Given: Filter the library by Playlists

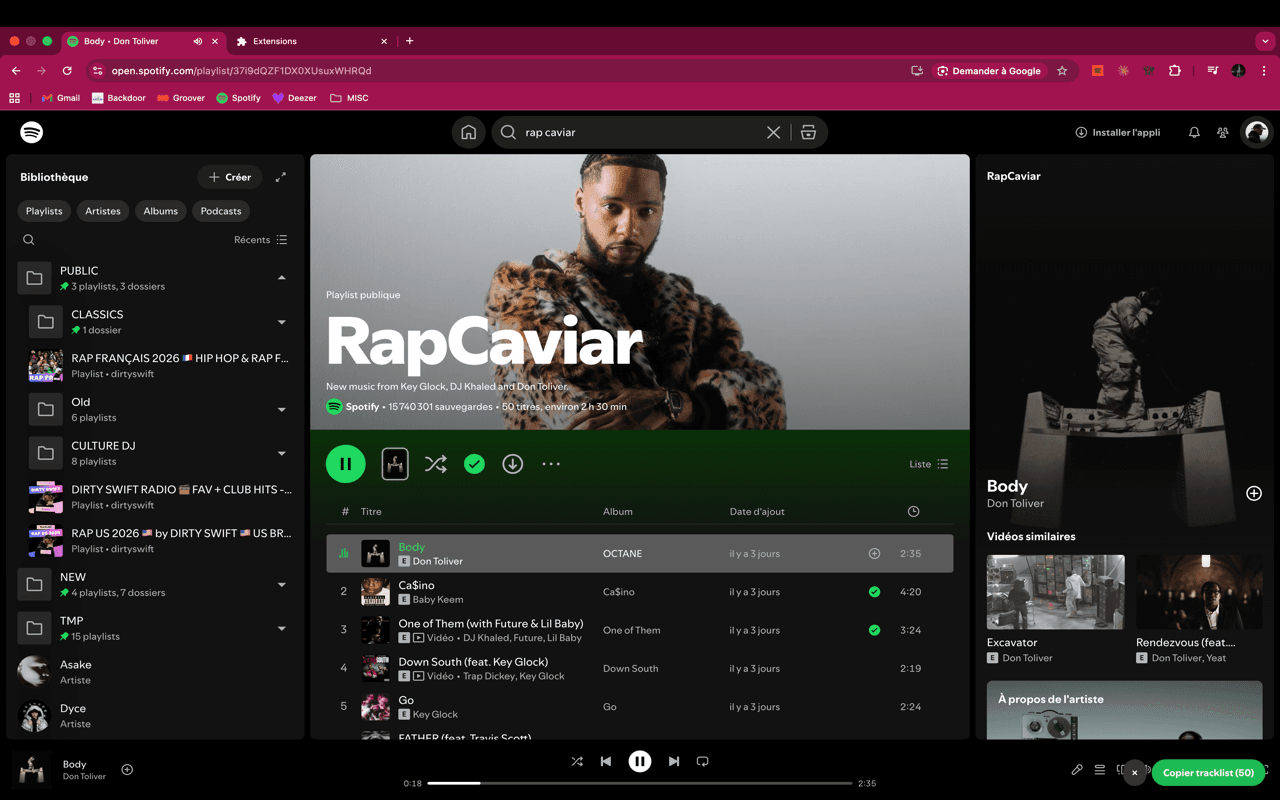Looking at the screenshot, I should pos(44,211).
